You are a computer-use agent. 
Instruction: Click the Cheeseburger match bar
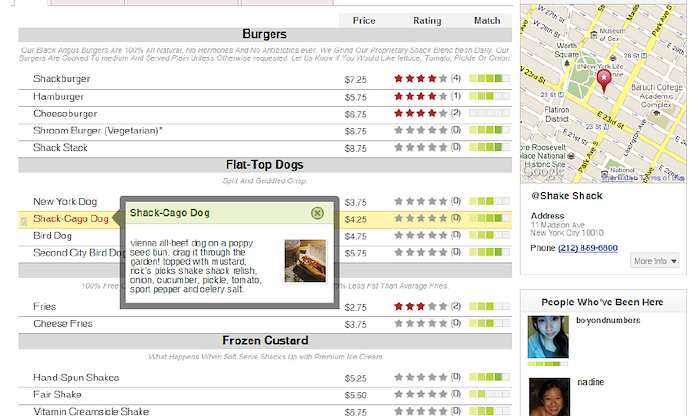[x=489, y=113]
